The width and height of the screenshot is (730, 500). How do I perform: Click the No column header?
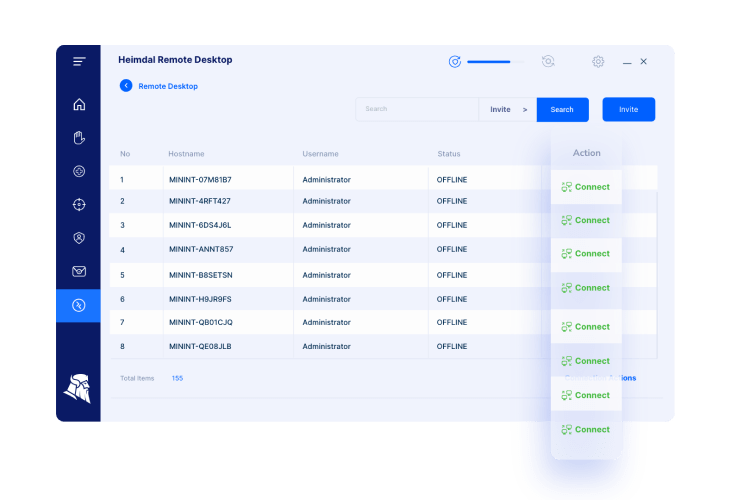pyautogui.click(x=125, y=154)
